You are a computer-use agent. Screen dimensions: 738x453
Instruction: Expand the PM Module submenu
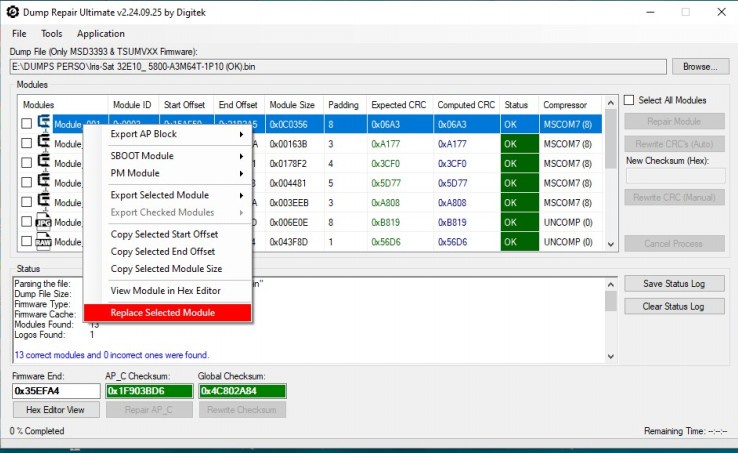[168, 173]
